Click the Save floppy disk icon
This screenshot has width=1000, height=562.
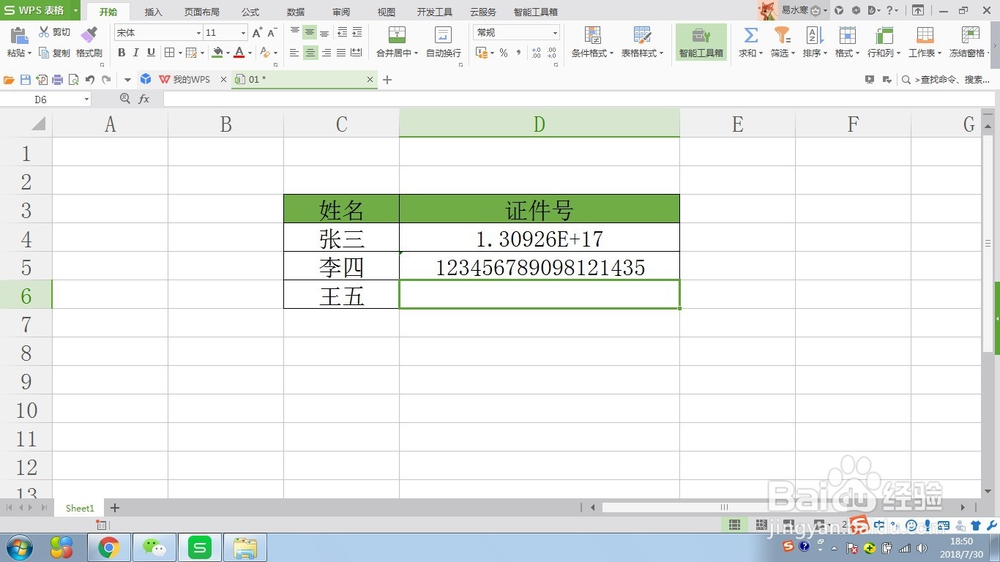click(x=26, y=80)
